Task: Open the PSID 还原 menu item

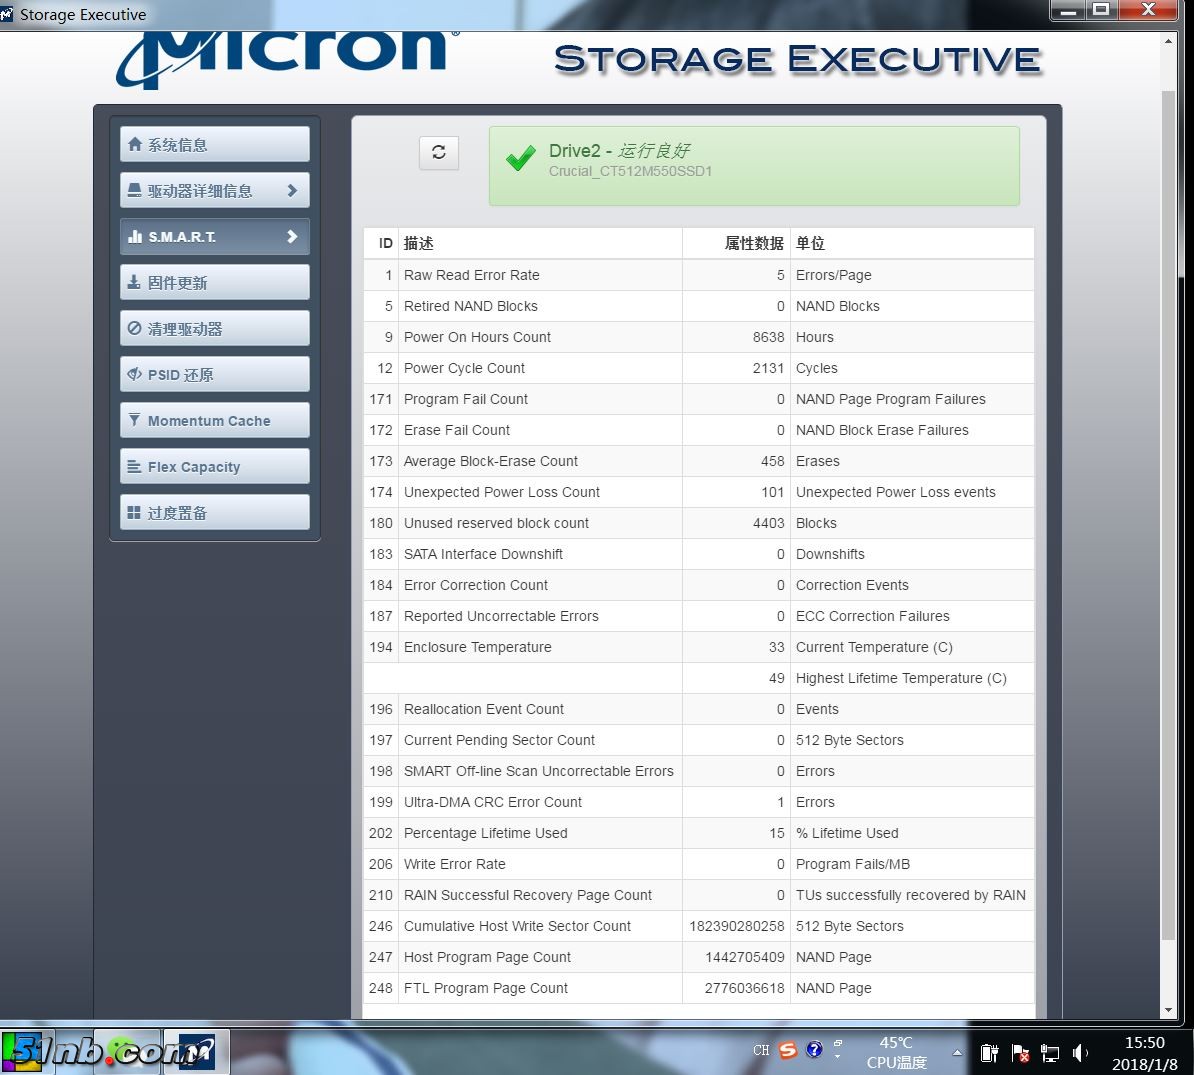Action: coord(214,375)
